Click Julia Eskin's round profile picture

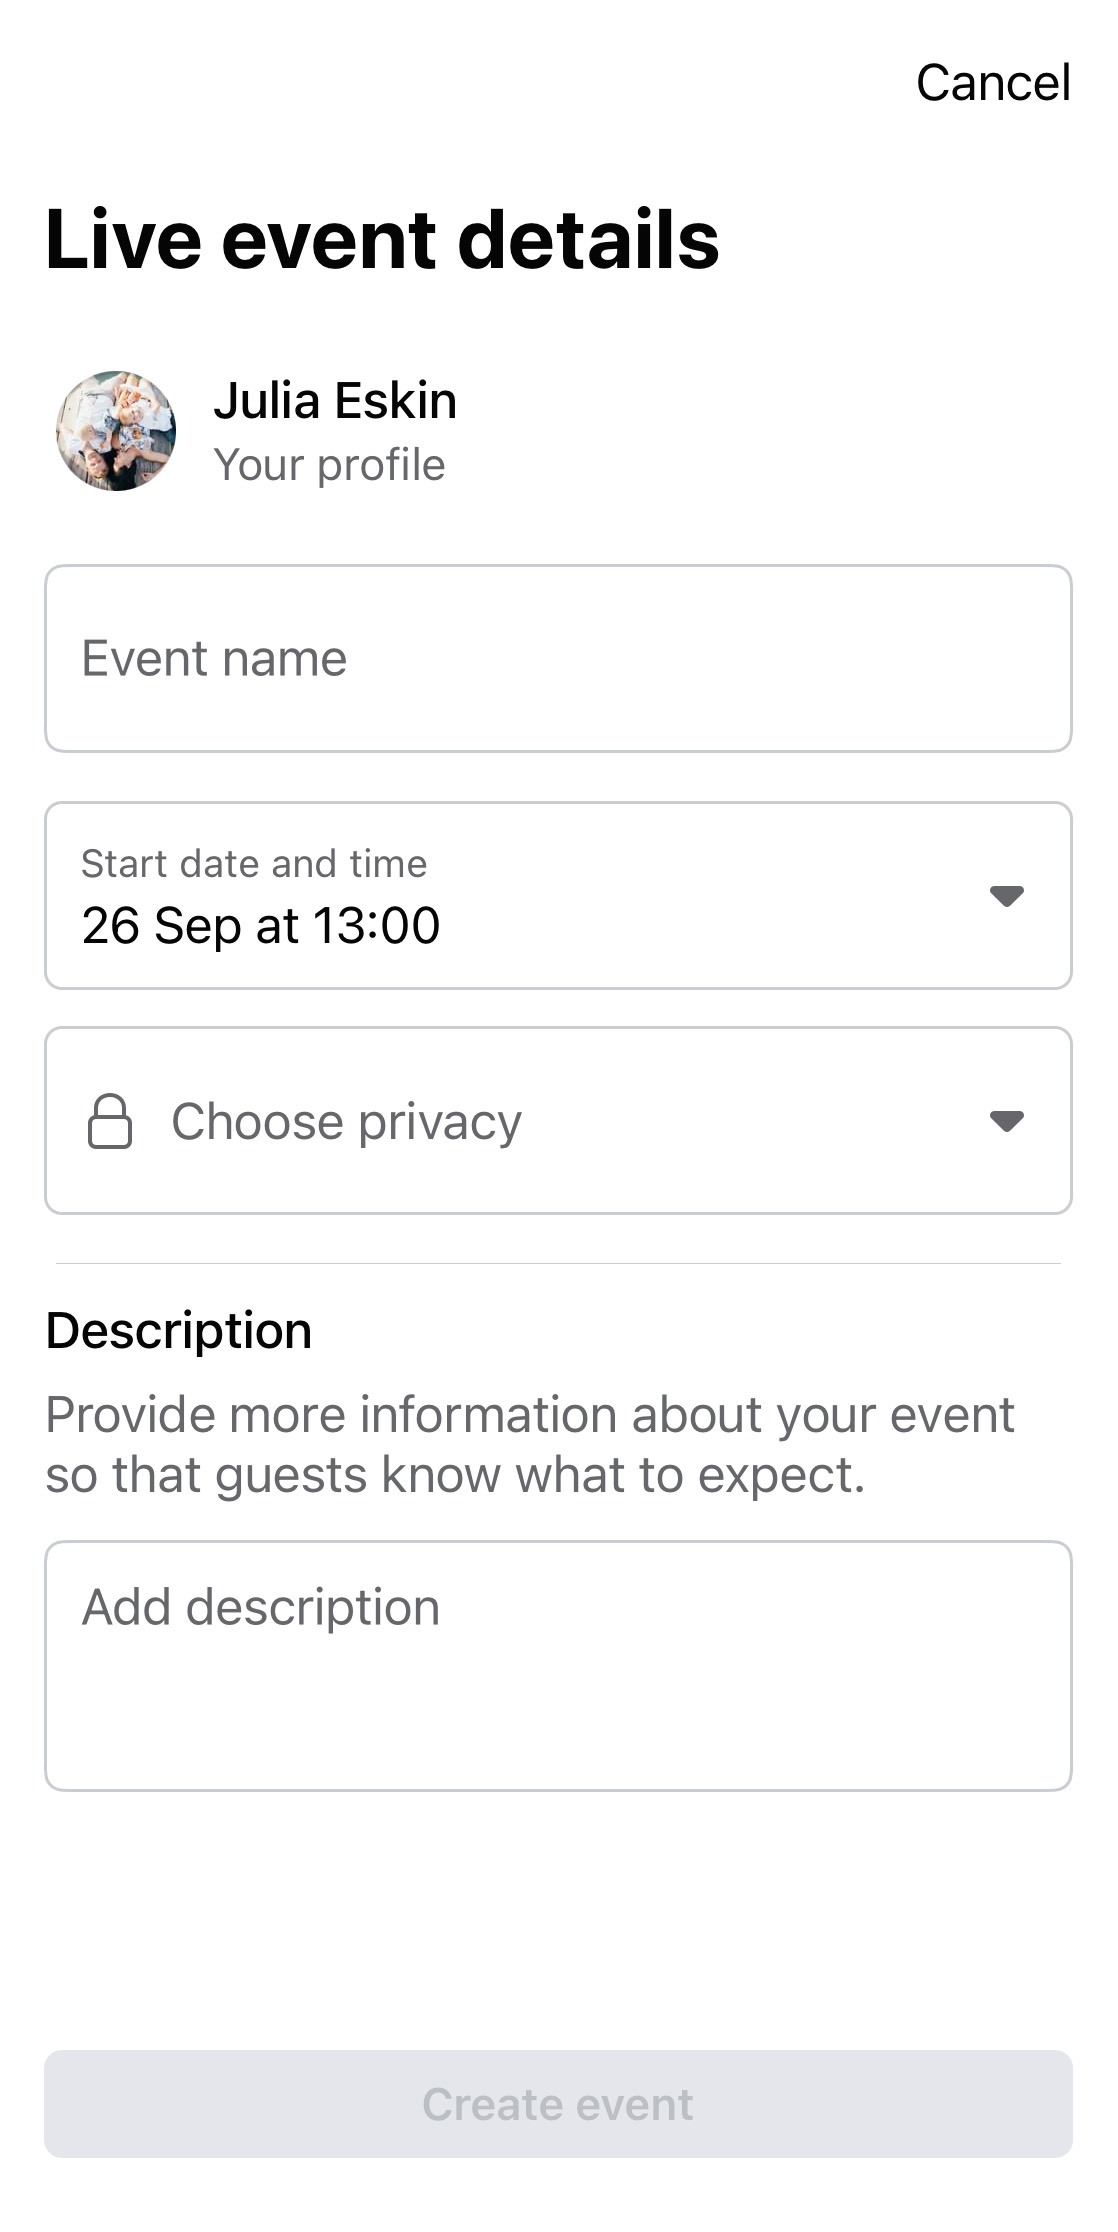(x=116, y=431)
